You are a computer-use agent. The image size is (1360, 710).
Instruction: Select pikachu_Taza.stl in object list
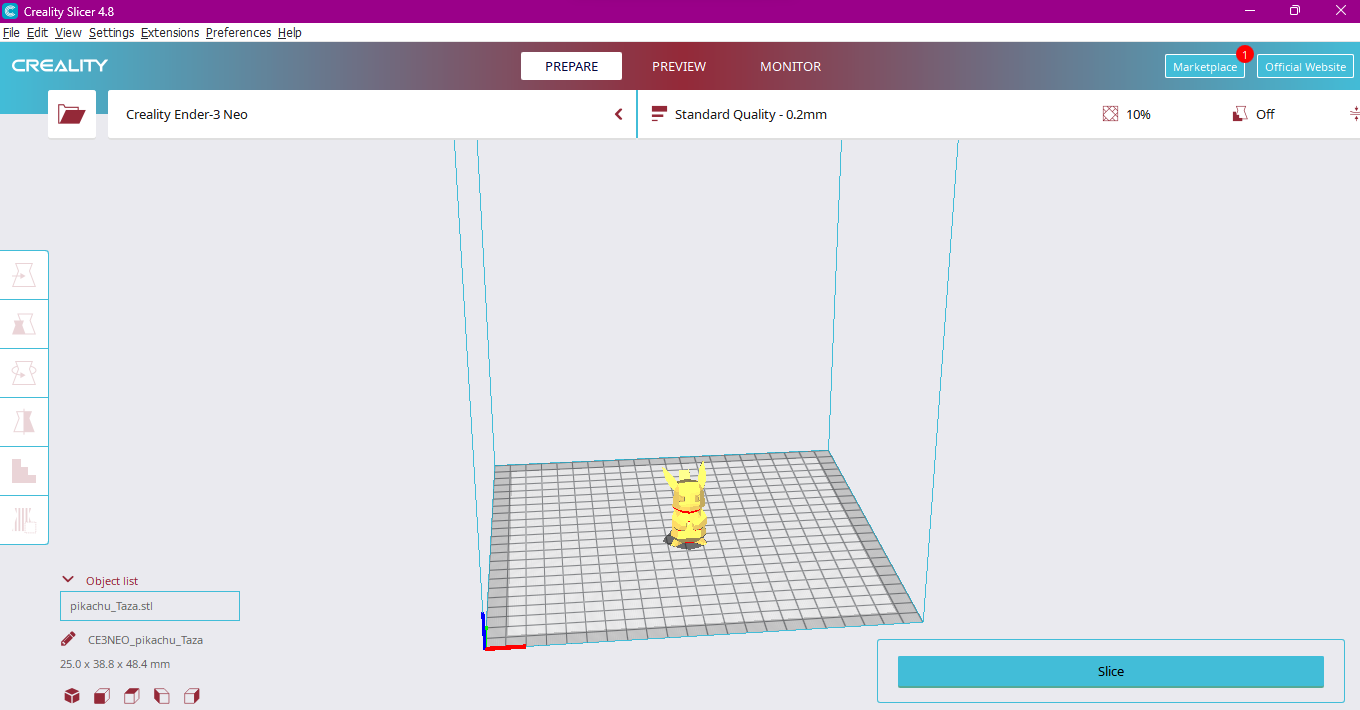pyautogui.click(x=150, y=606)
